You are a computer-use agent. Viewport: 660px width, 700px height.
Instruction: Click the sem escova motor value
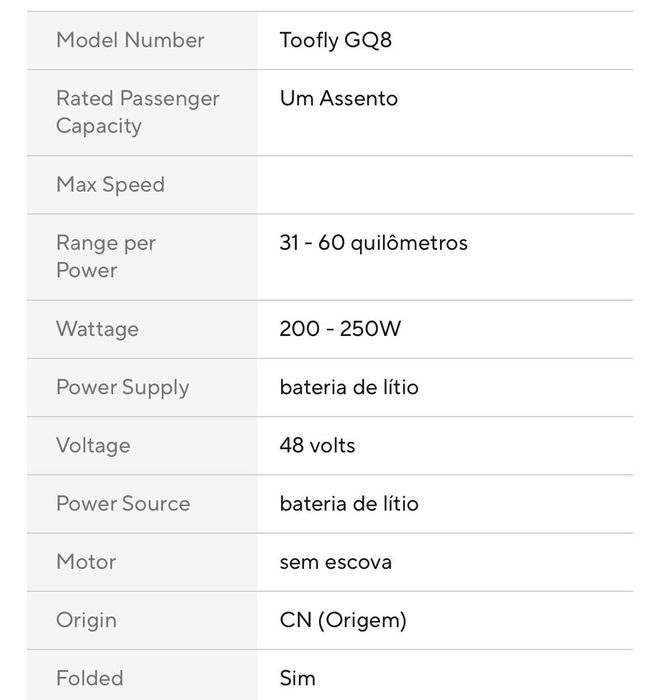tap(336, 562)
